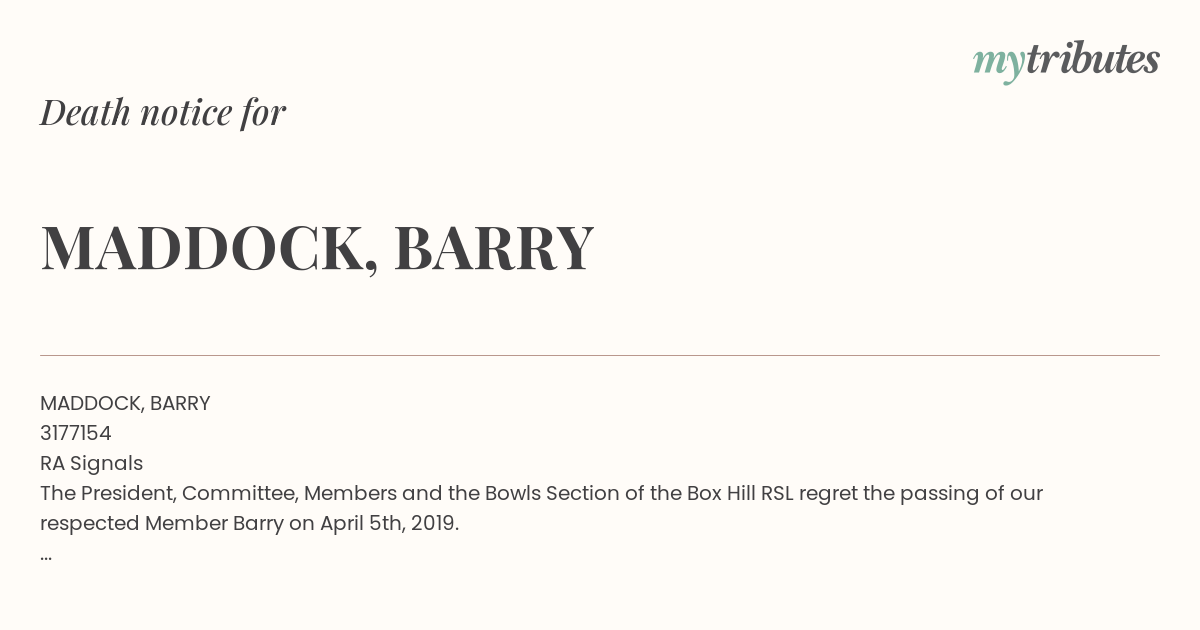Click the 'Death notice for' heading

coord(163,113)
